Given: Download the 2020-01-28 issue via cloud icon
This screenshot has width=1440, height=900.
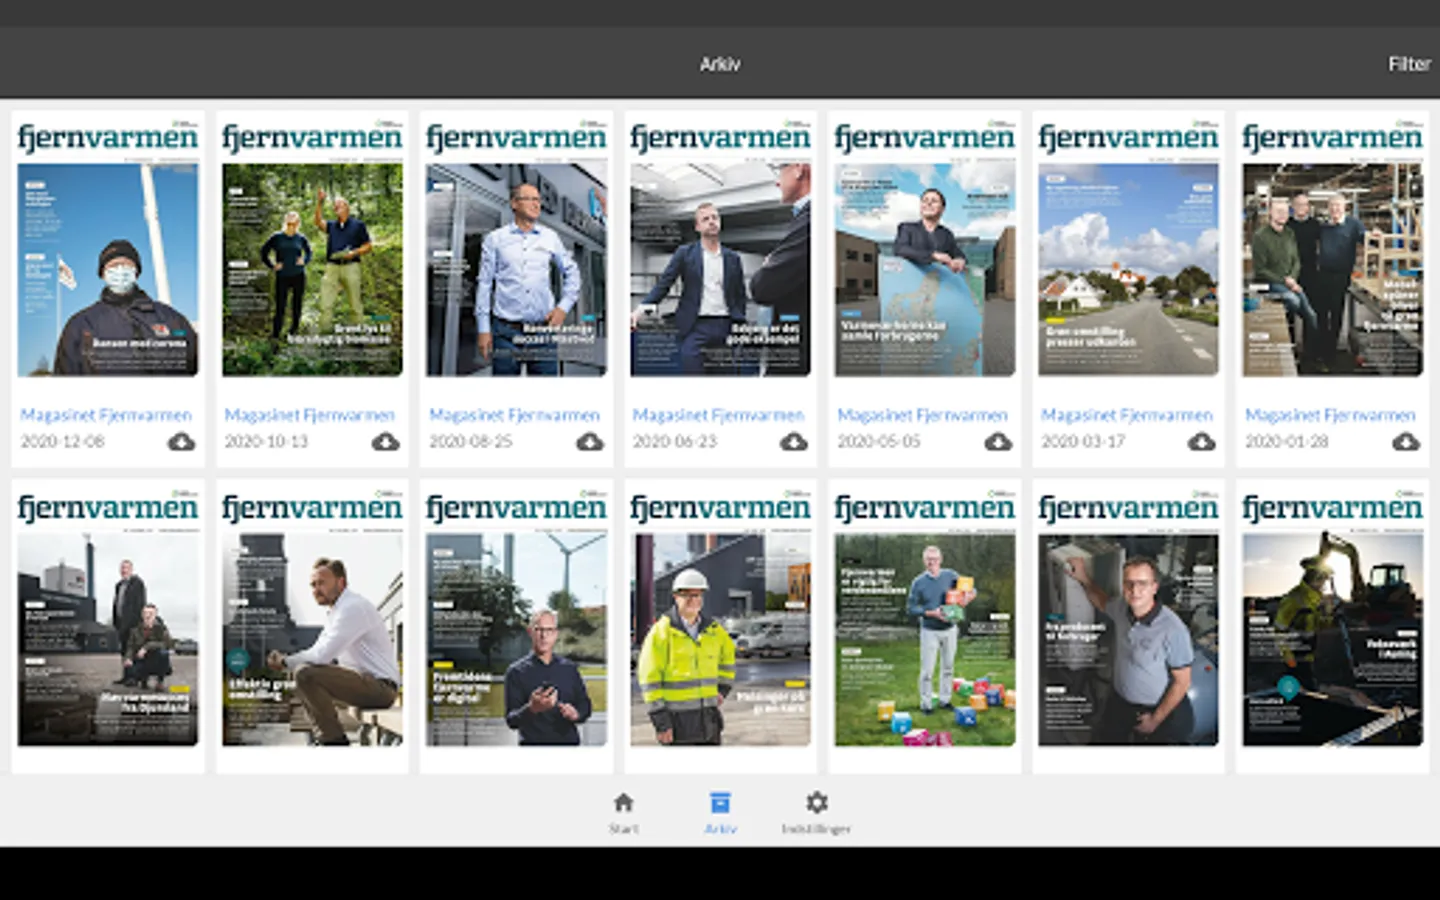Looking at the screenshot, I should [x=1406, y=441].
